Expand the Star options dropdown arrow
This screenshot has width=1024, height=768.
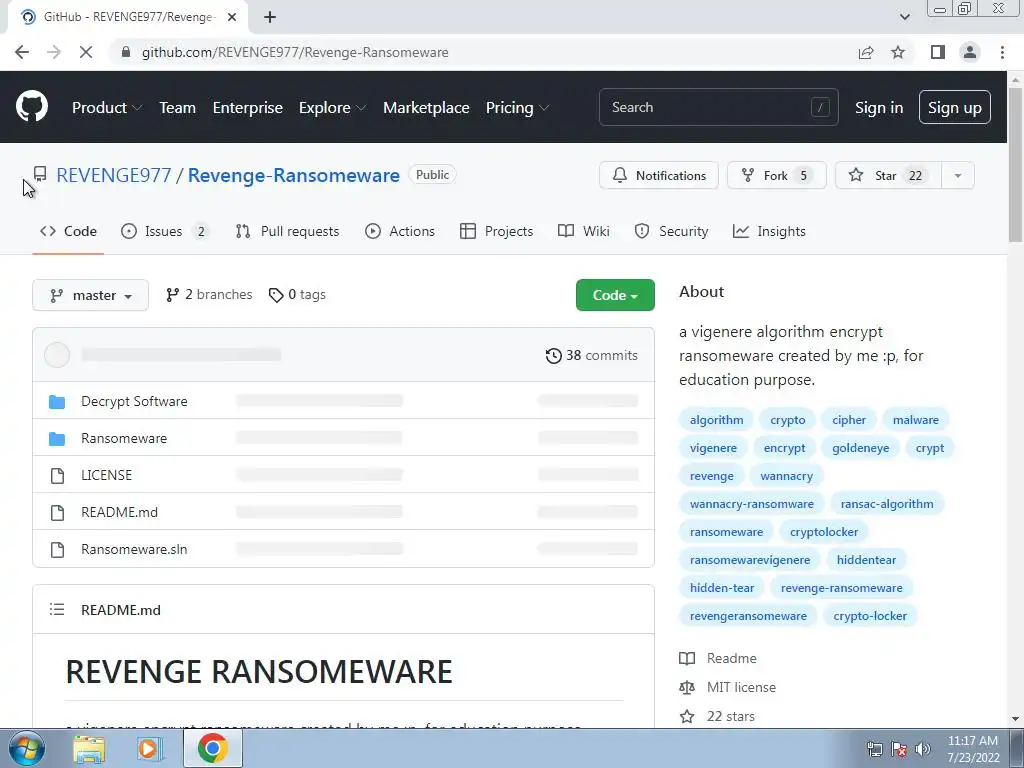957,176
